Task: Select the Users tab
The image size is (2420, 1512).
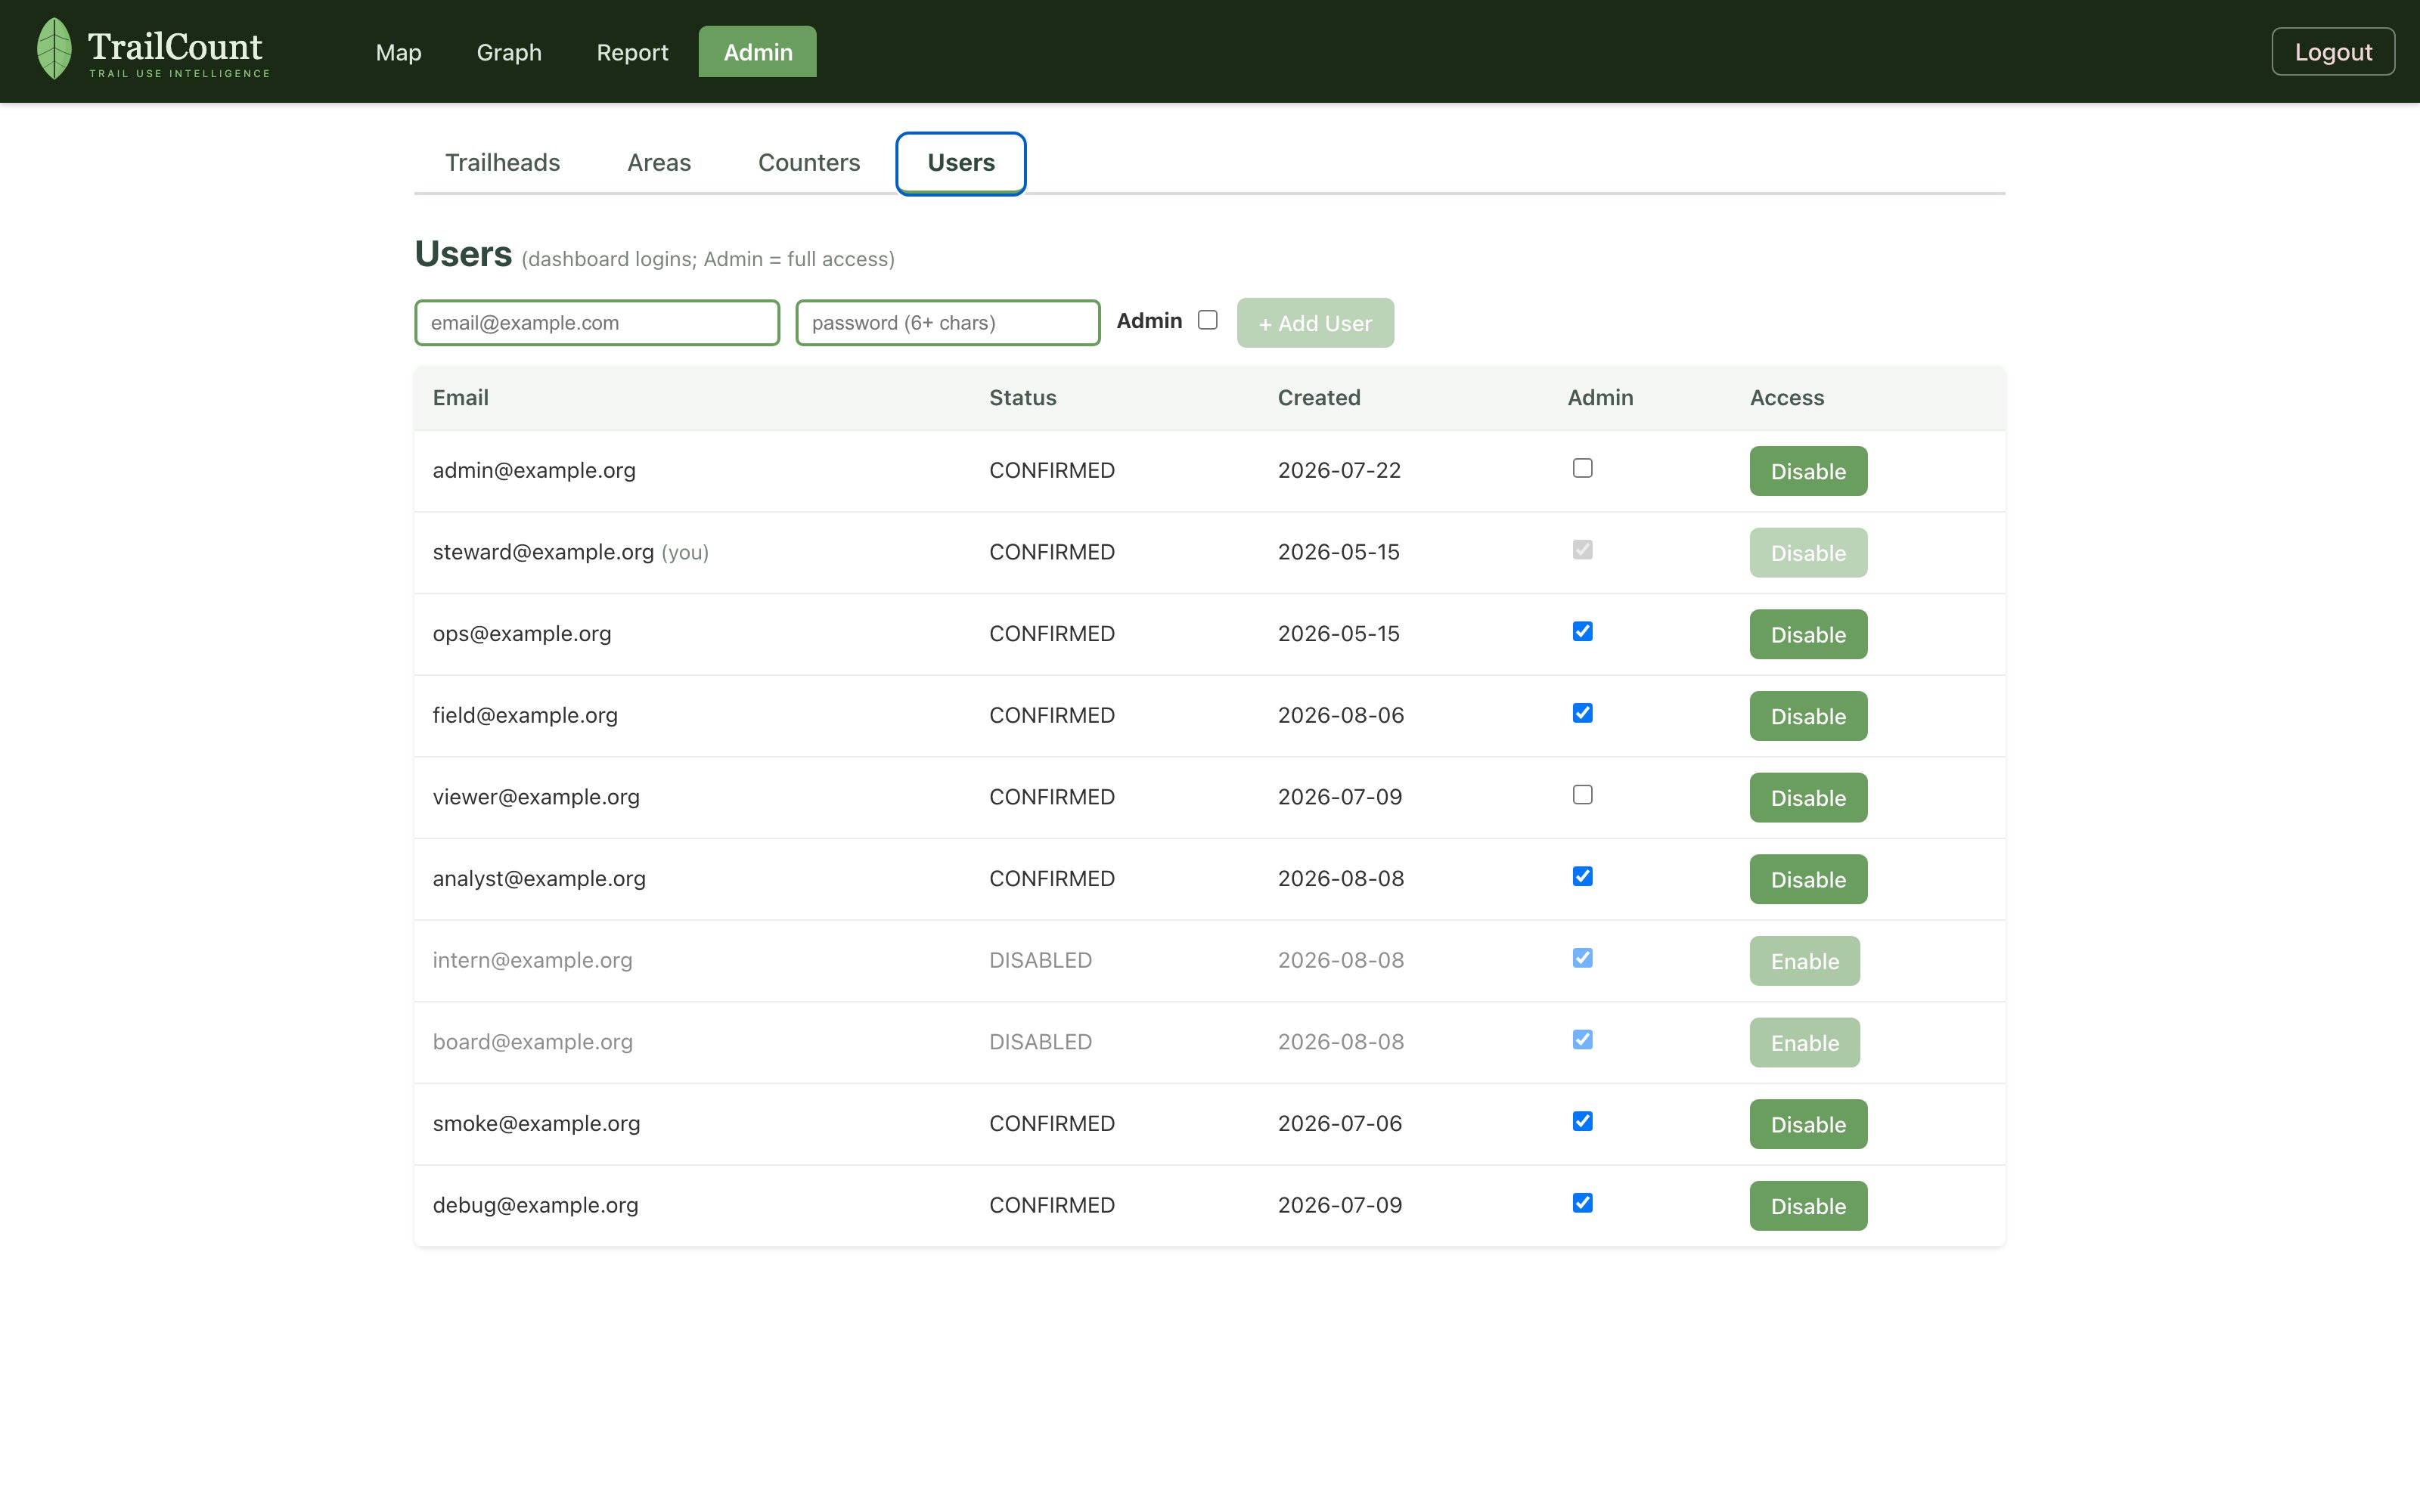Action: (961, 163)
